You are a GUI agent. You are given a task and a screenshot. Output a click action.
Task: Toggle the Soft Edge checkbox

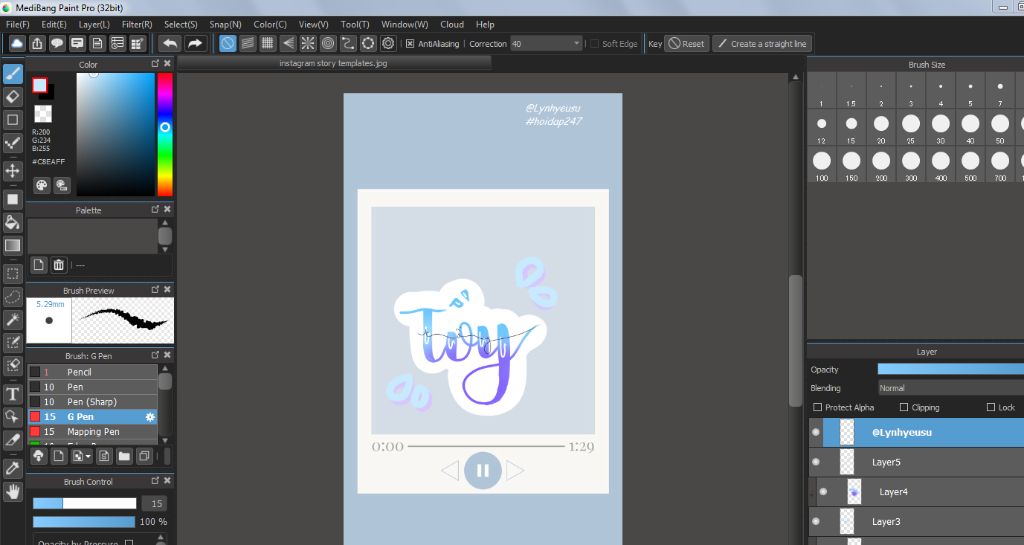pos(594,44)
